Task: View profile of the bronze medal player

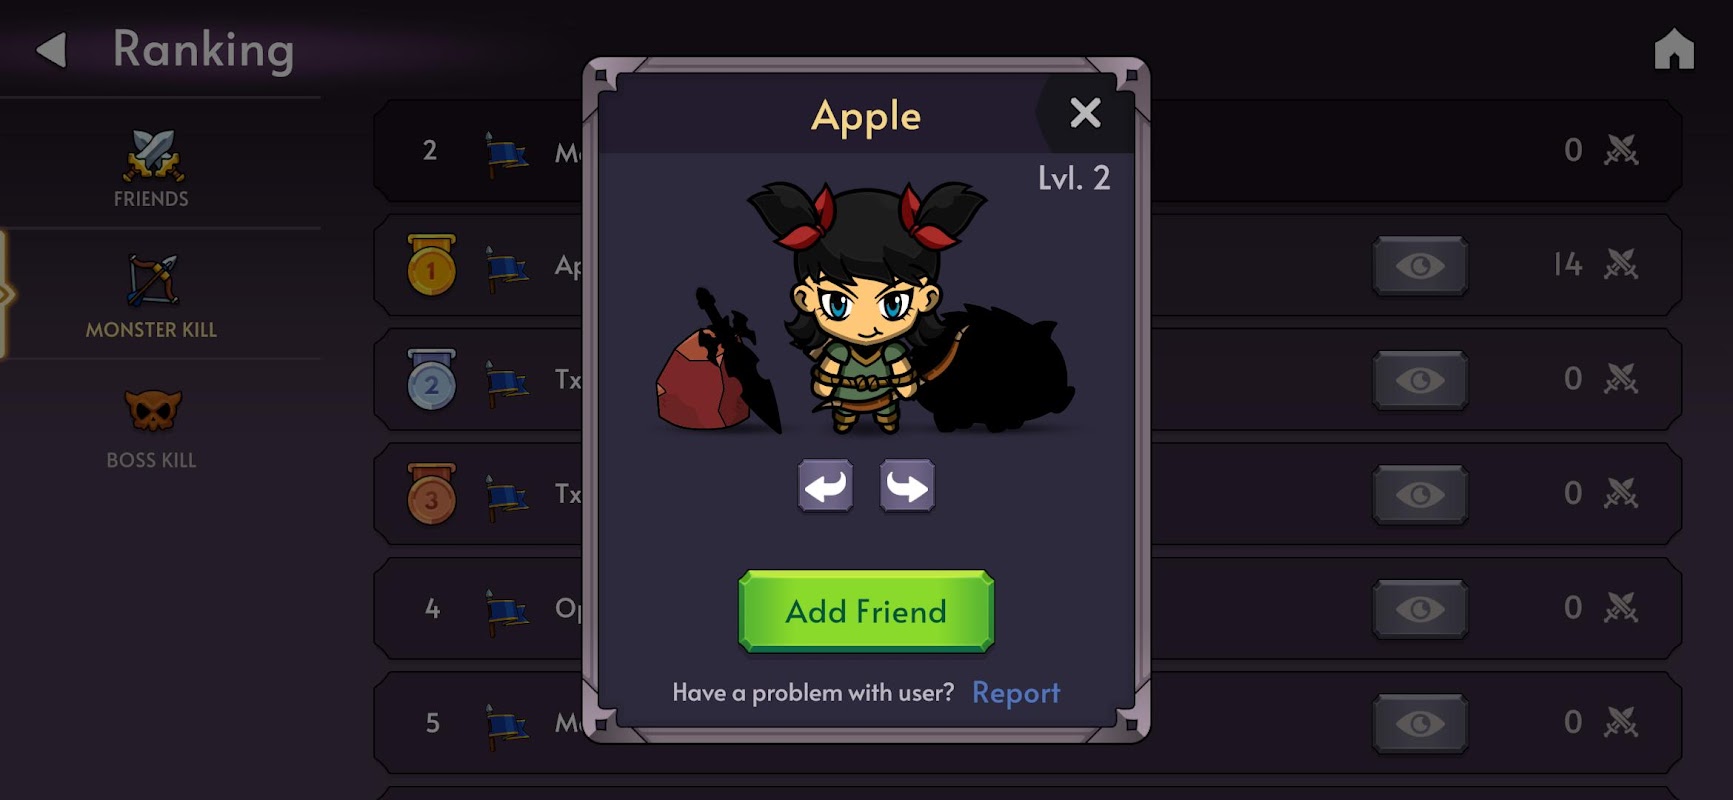Action: click(x=1420, y=494)
